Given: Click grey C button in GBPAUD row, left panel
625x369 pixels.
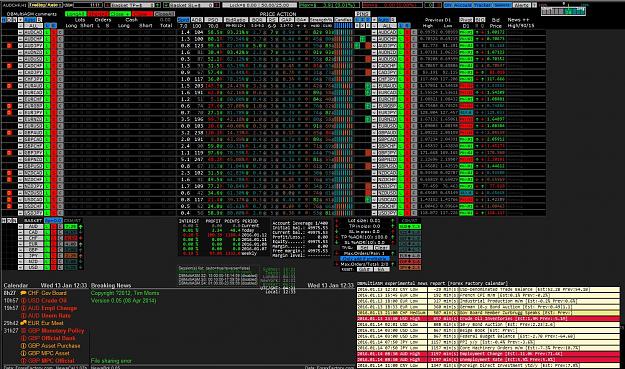Looking at the screenshot, I should pyautogui.click(x=60, y=133).
